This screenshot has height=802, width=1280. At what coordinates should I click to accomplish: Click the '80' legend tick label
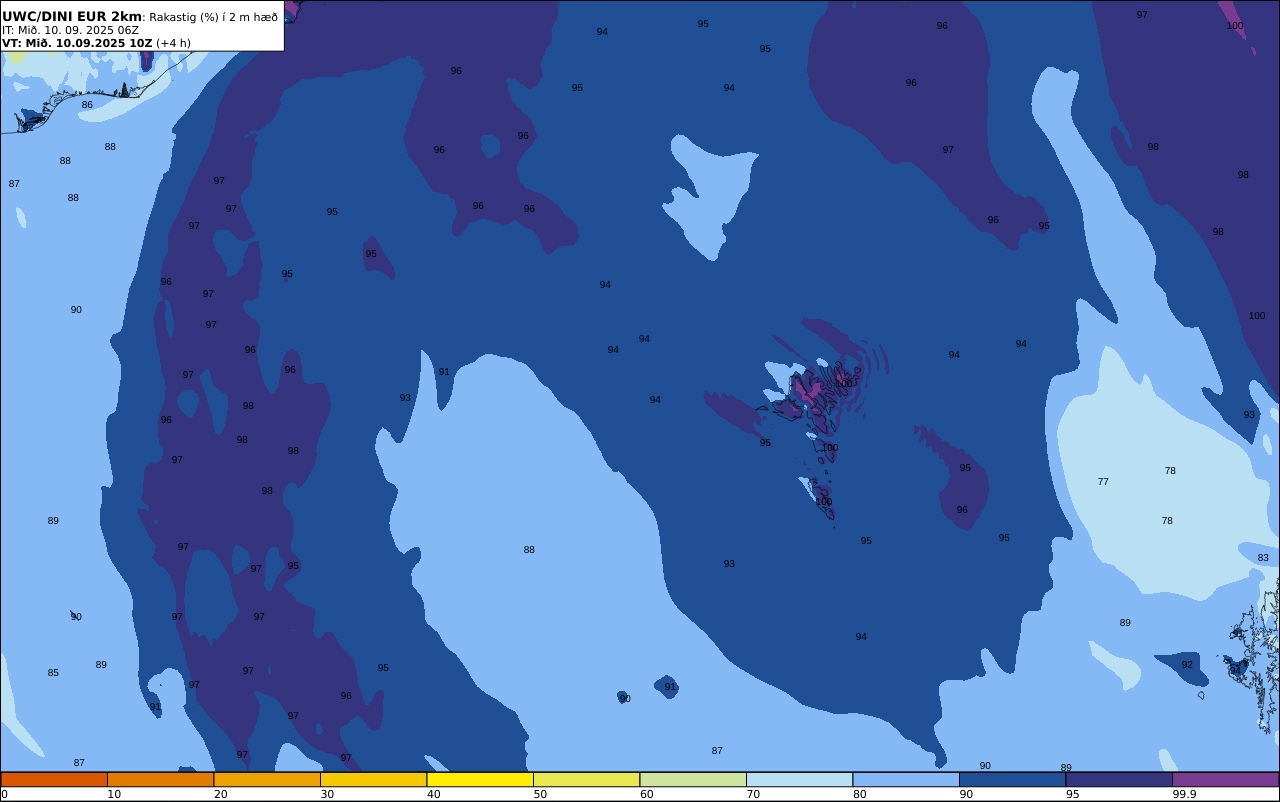859,794
